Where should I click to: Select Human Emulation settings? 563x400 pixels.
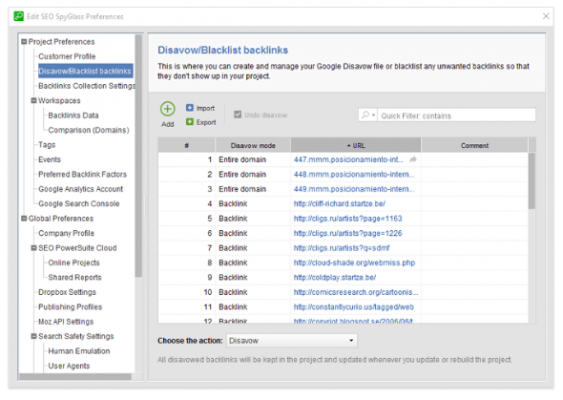point(79,351)
